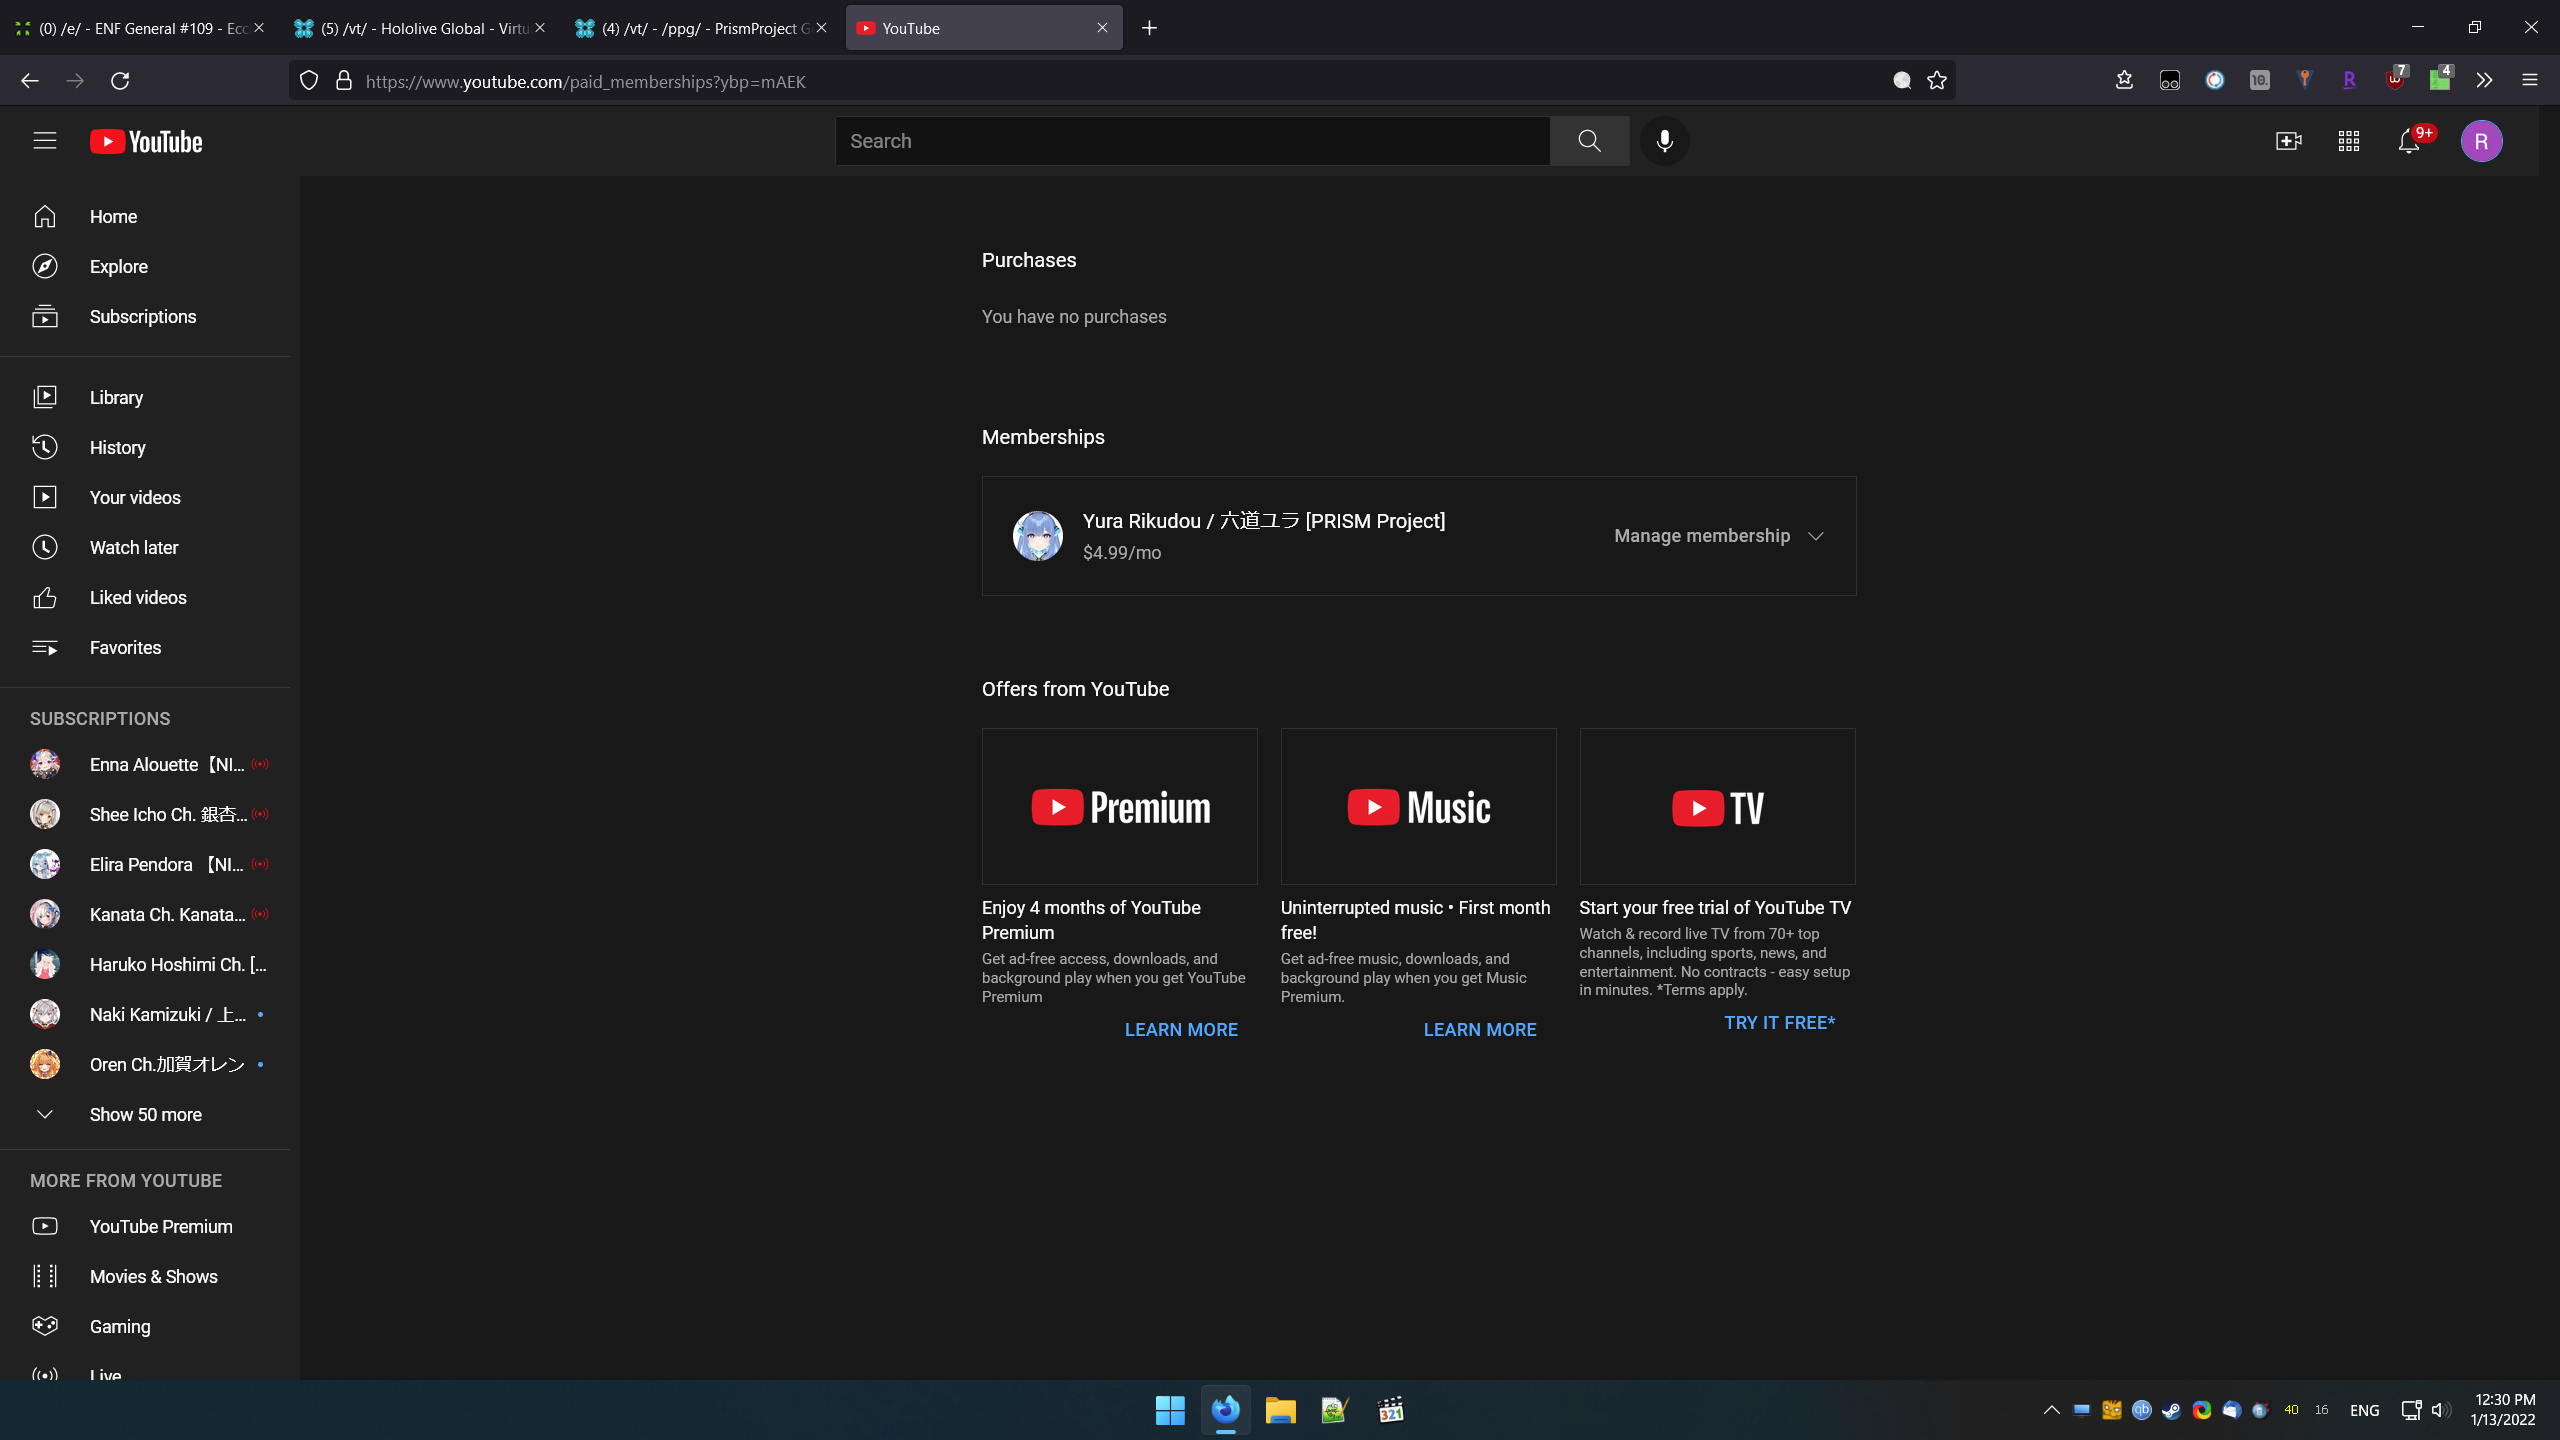Click the search magnifier button
The height and width of the screenshot is (1440, 2560).
[x=1589, y=141]
